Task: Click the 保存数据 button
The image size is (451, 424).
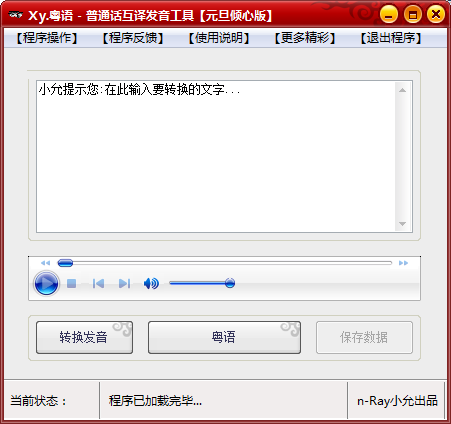Action: pyautogui.click(x=364, y=337)
